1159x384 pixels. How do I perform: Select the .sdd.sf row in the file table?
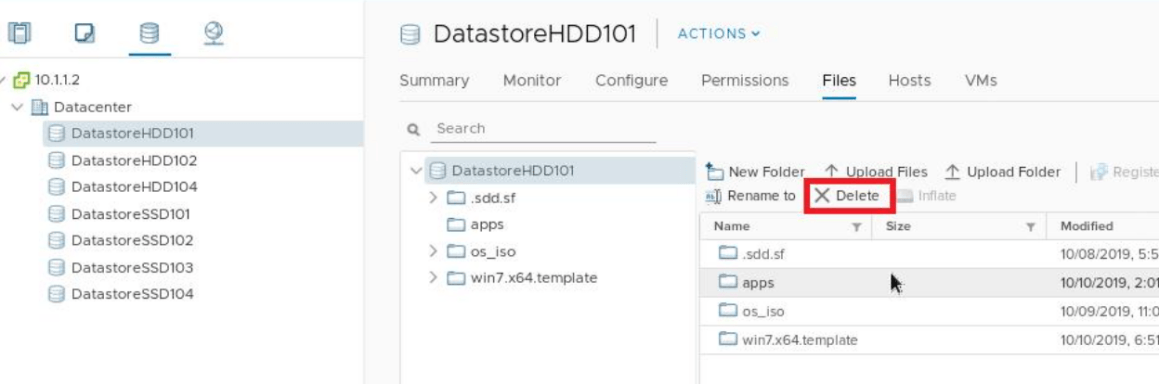[x=929, y=254]
